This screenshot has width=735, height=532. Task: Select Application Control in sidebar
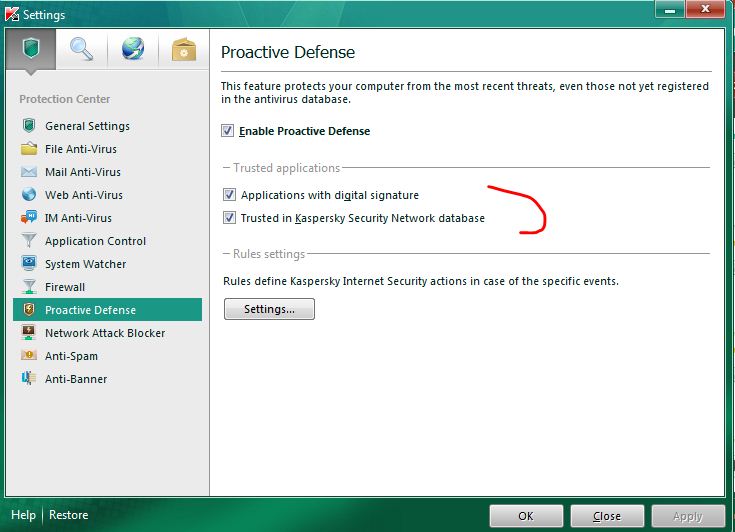[x=107, y=240]
